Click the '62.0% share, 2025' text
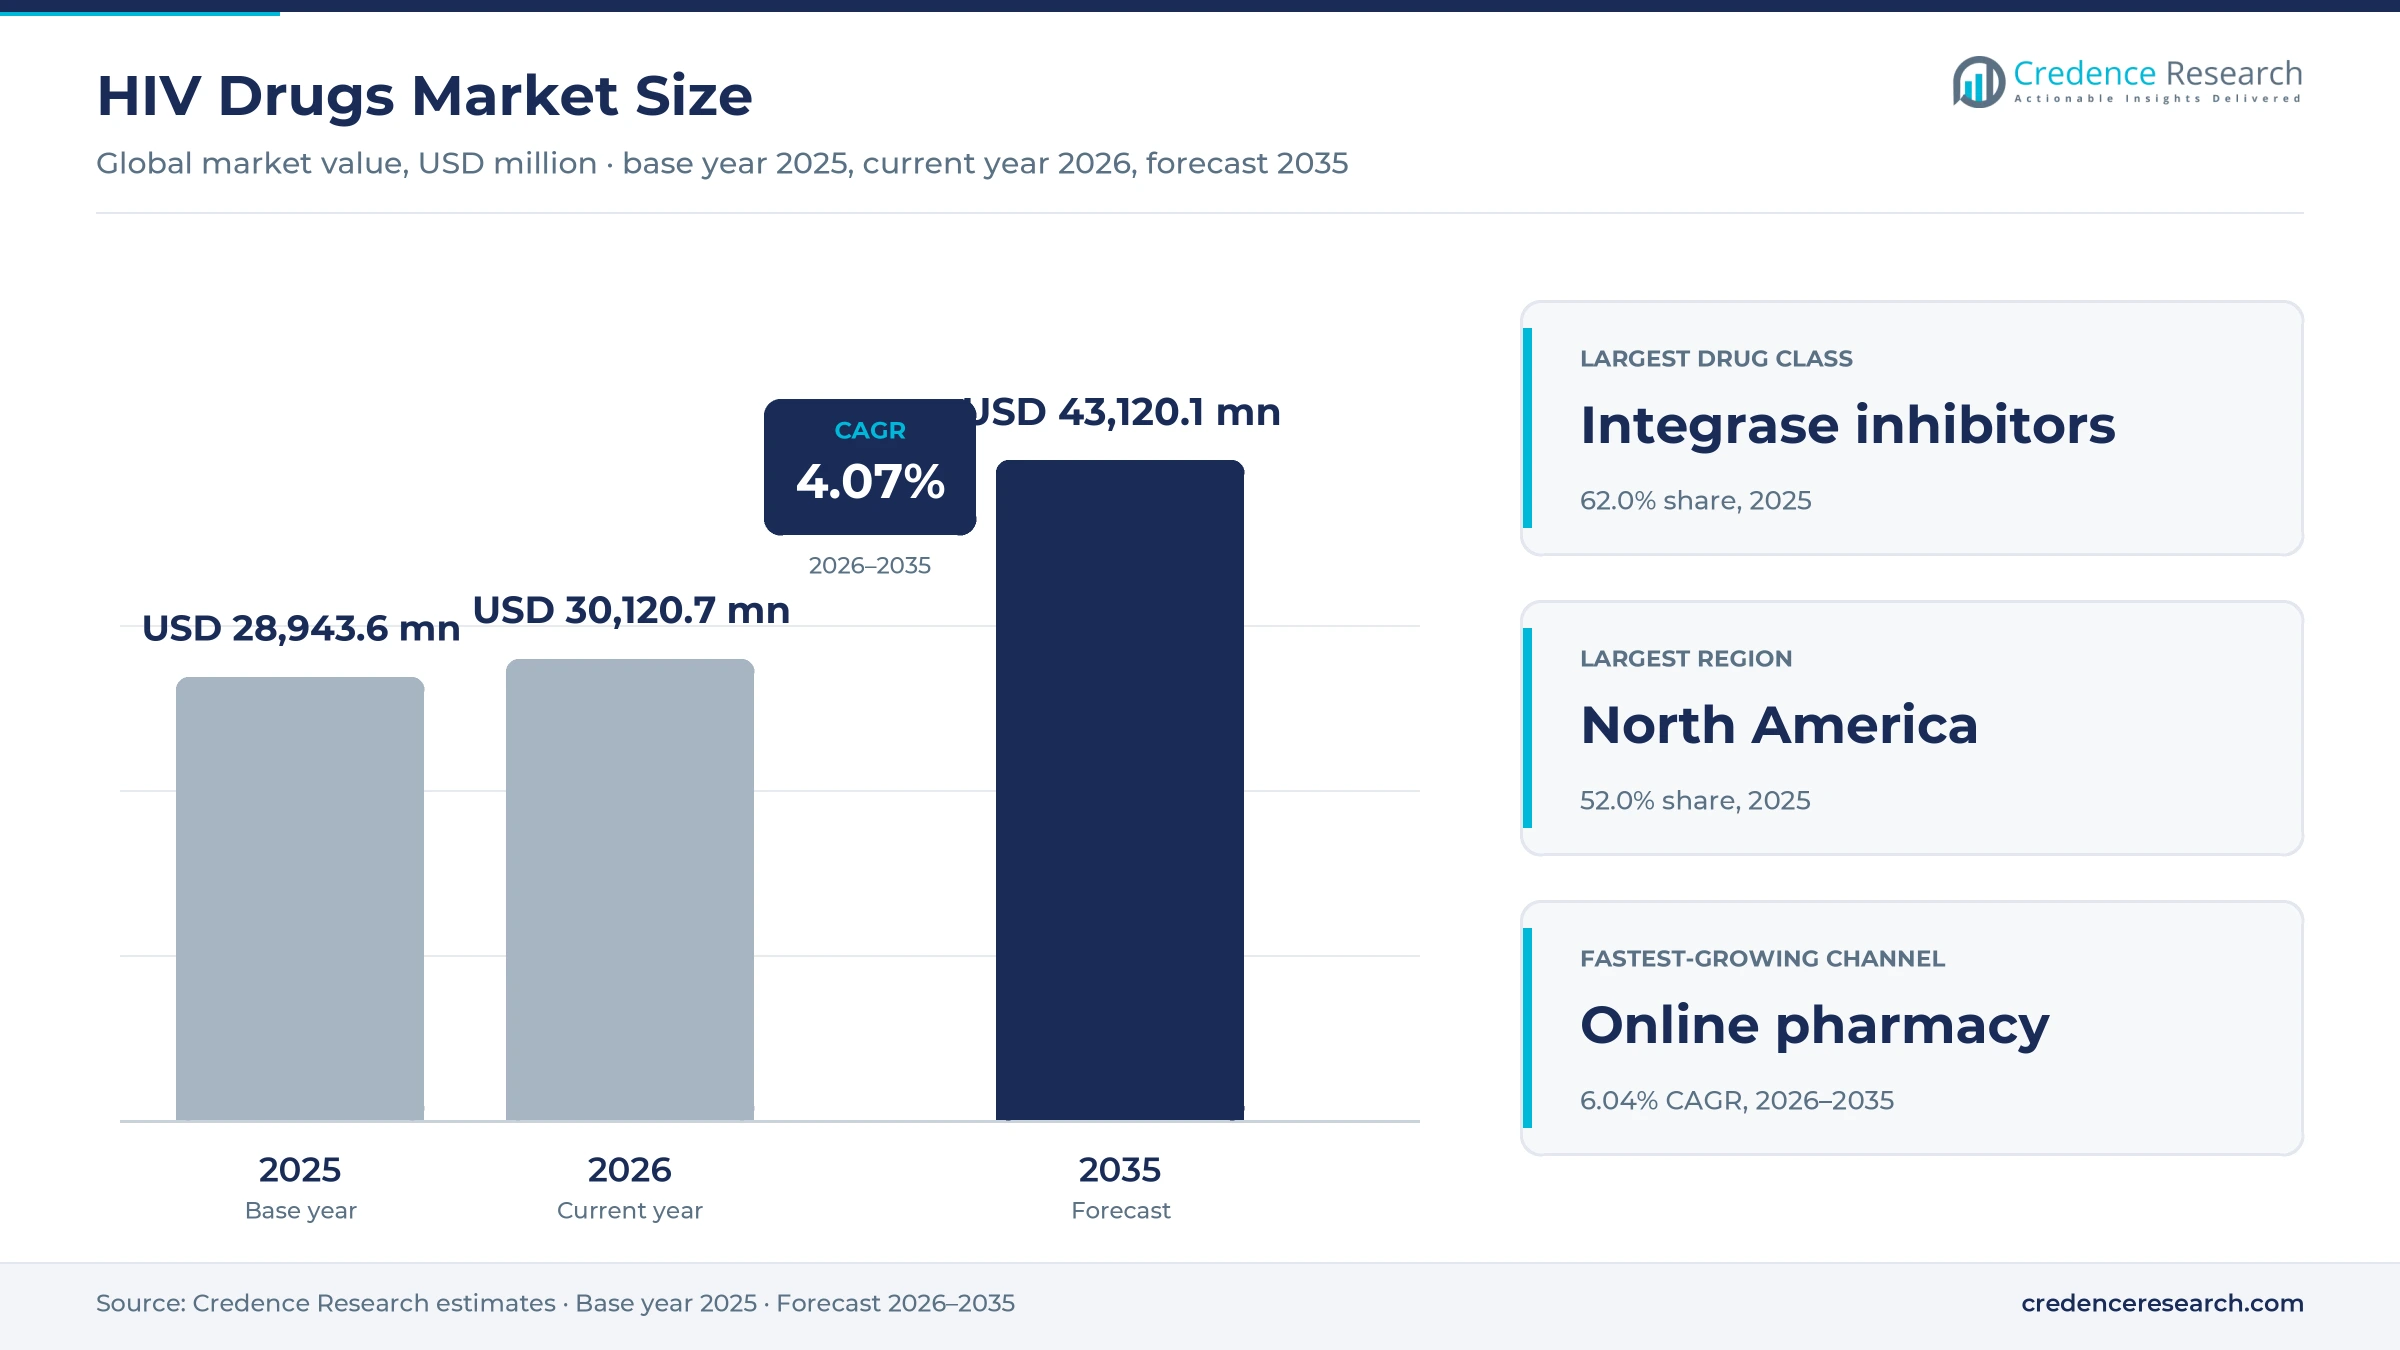The width and height of the screenshot is (2400, 1350). point(1696,500)
